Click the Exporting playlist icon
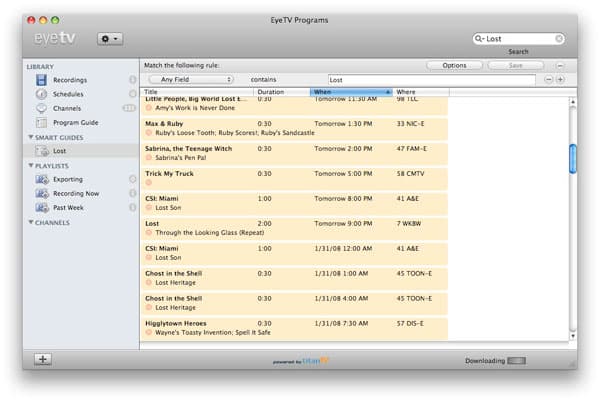 pos(42,179)
